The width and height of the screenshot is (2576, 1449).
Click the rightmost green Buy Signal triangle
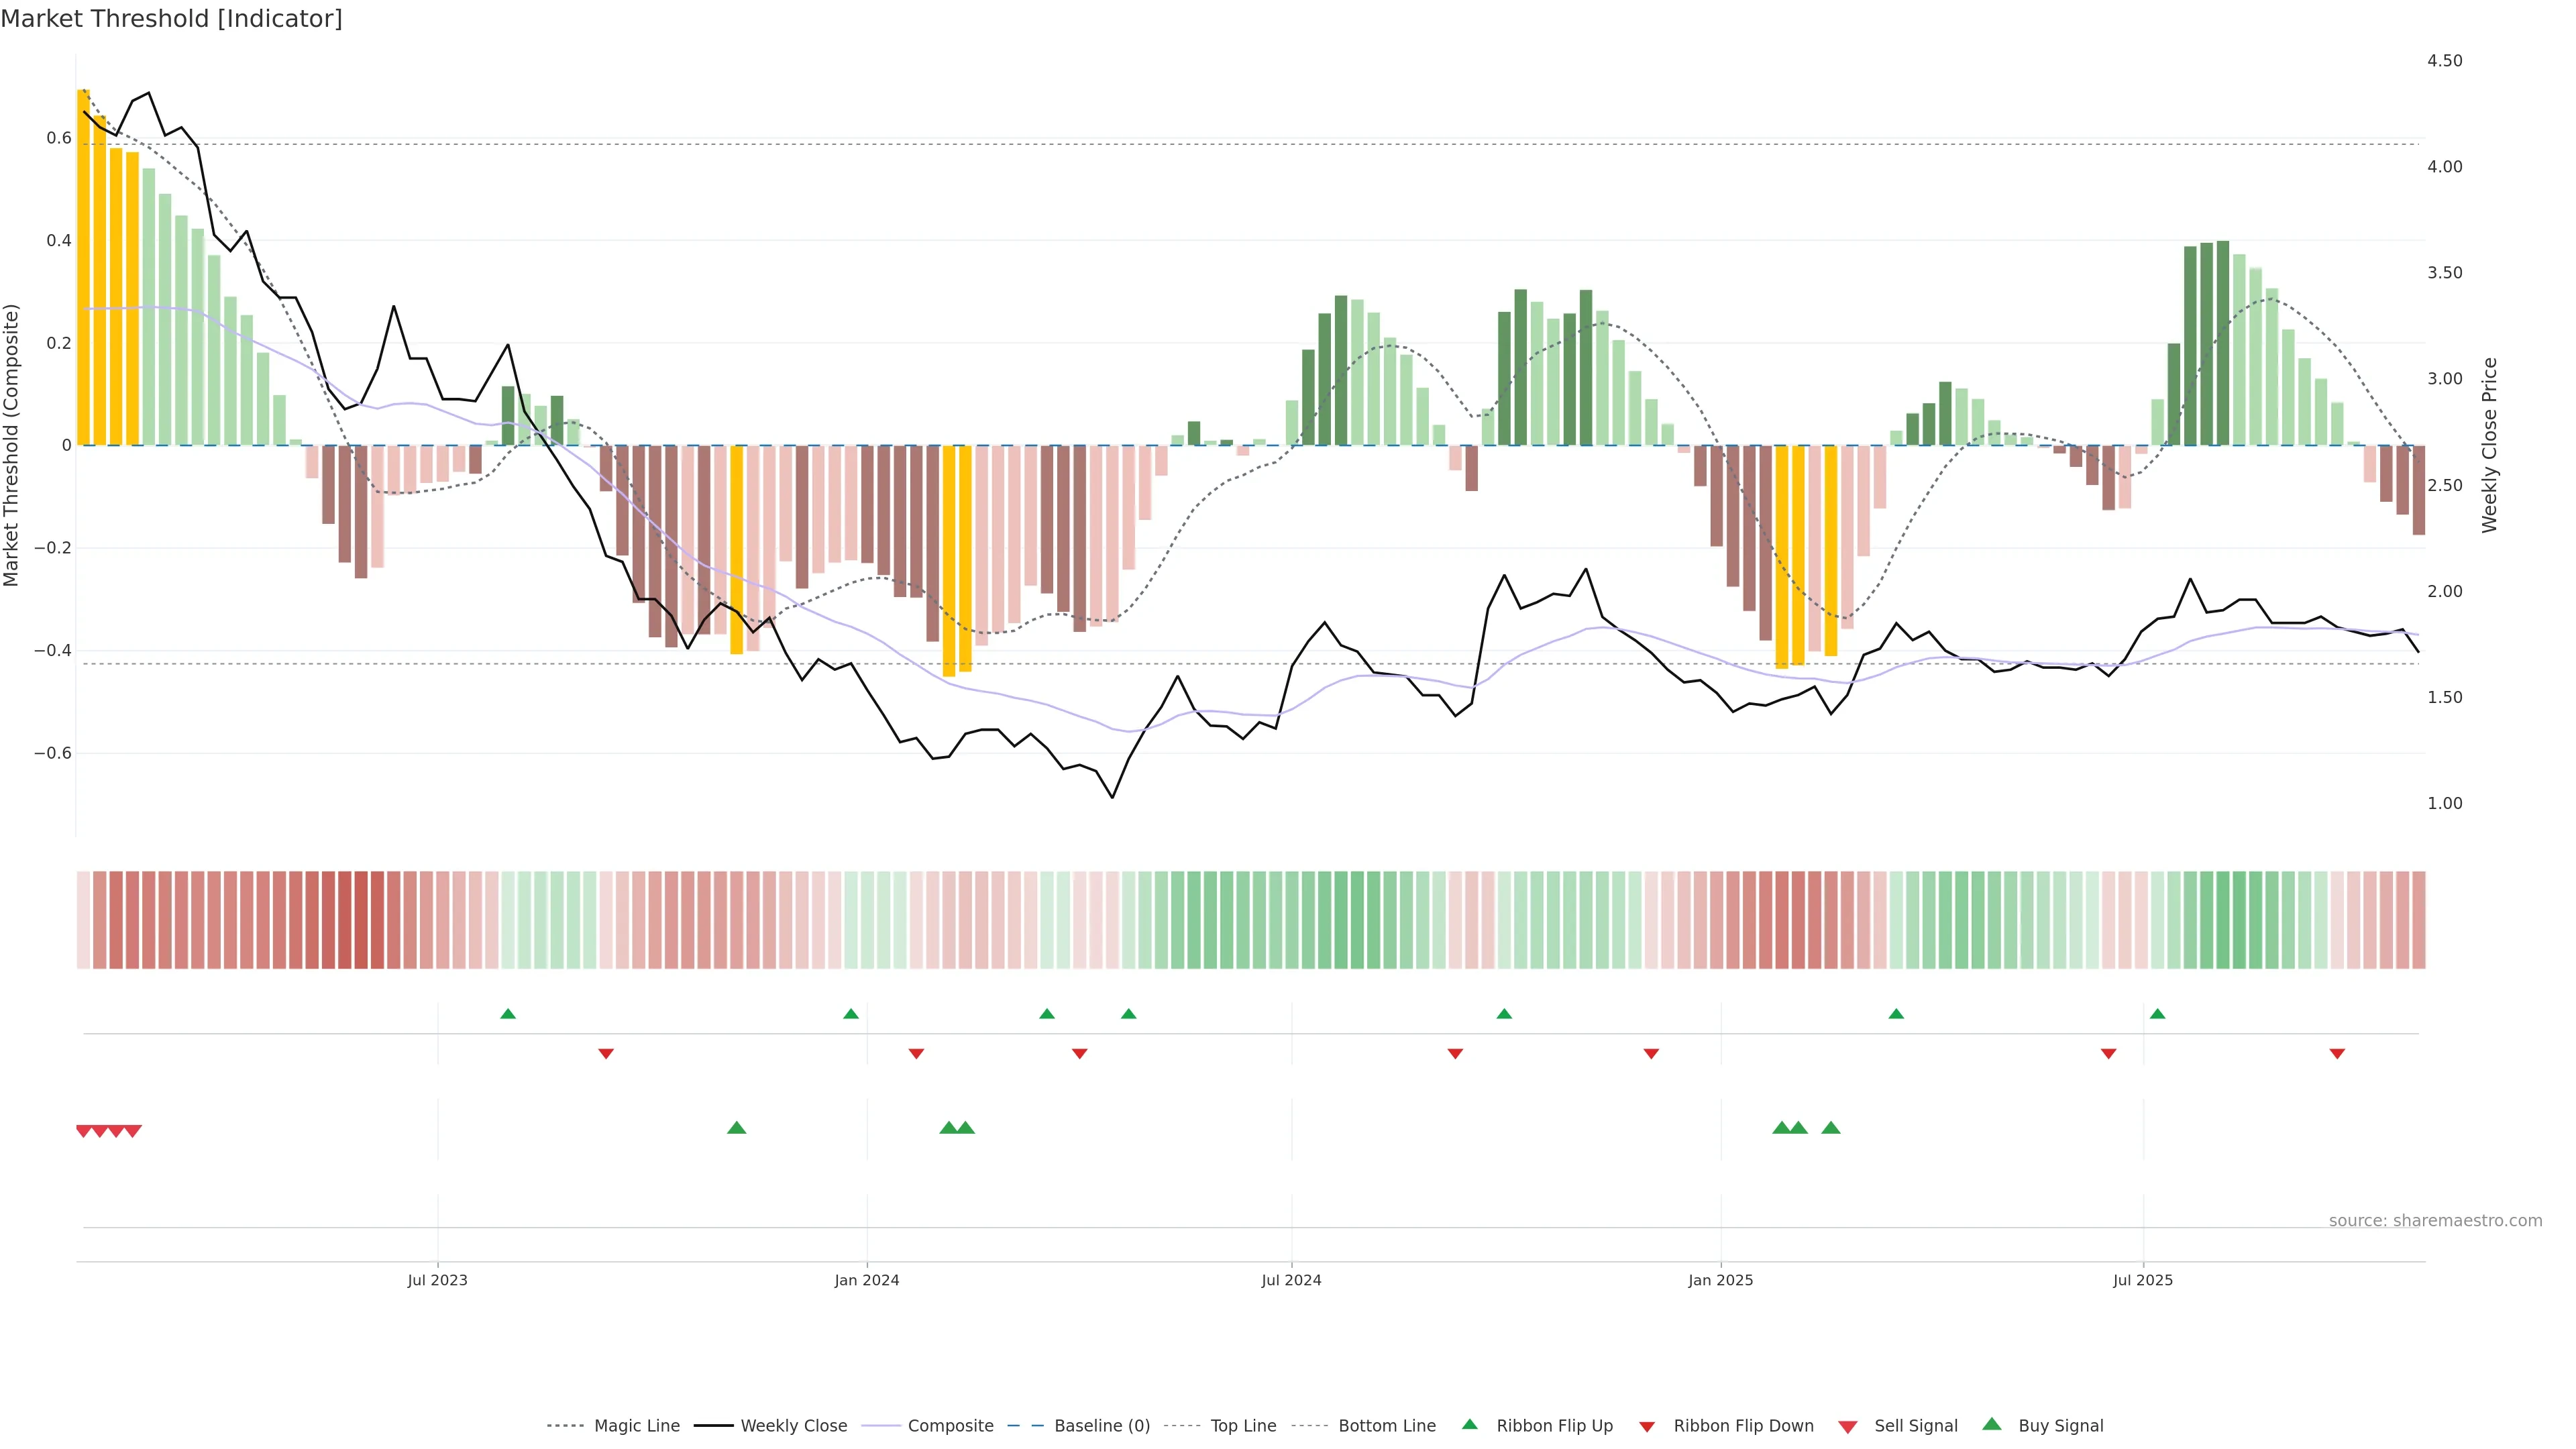(1831, 1128)
